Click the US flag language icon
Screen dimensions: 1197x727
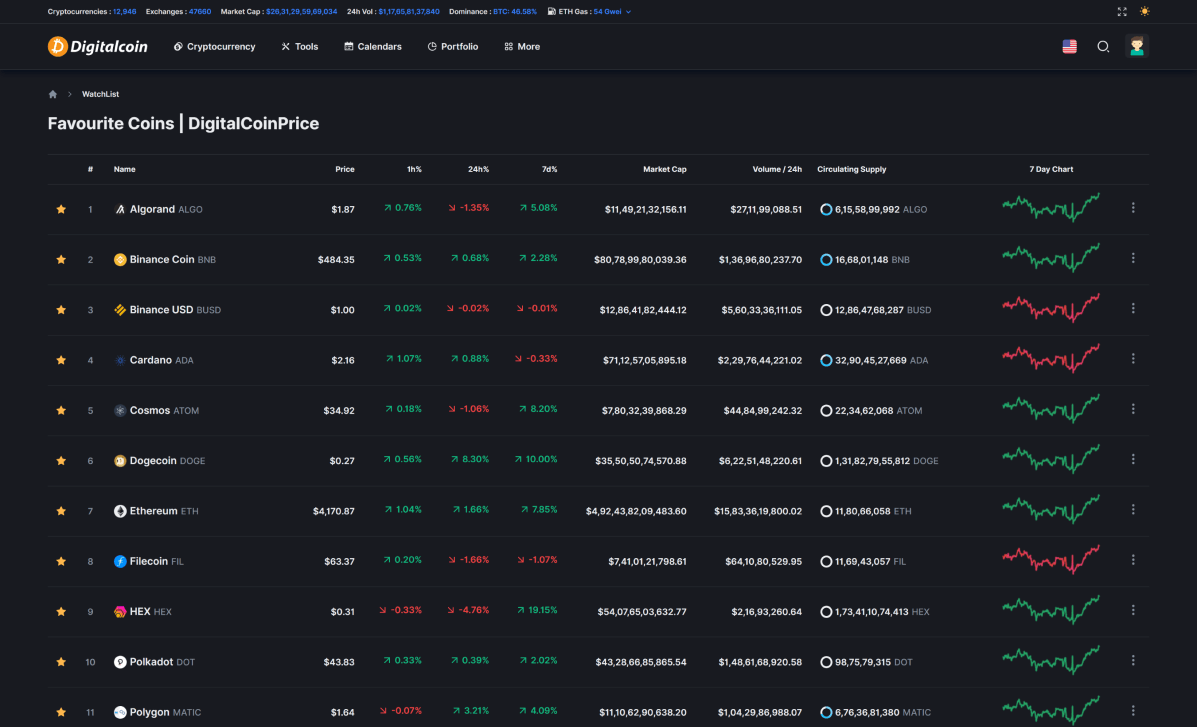click(x=1070, y=47)
